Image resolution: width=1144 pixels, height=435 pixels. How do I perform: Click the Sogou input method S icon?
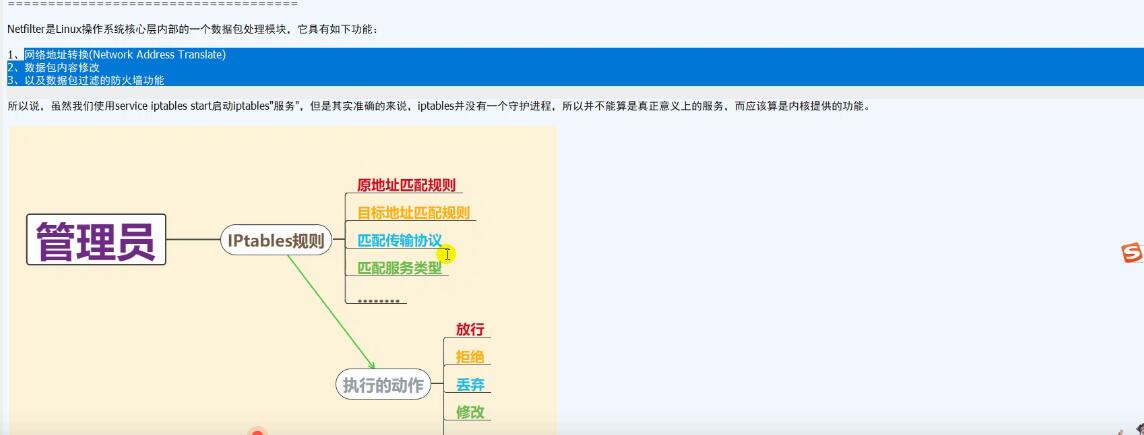(1133, 253)
